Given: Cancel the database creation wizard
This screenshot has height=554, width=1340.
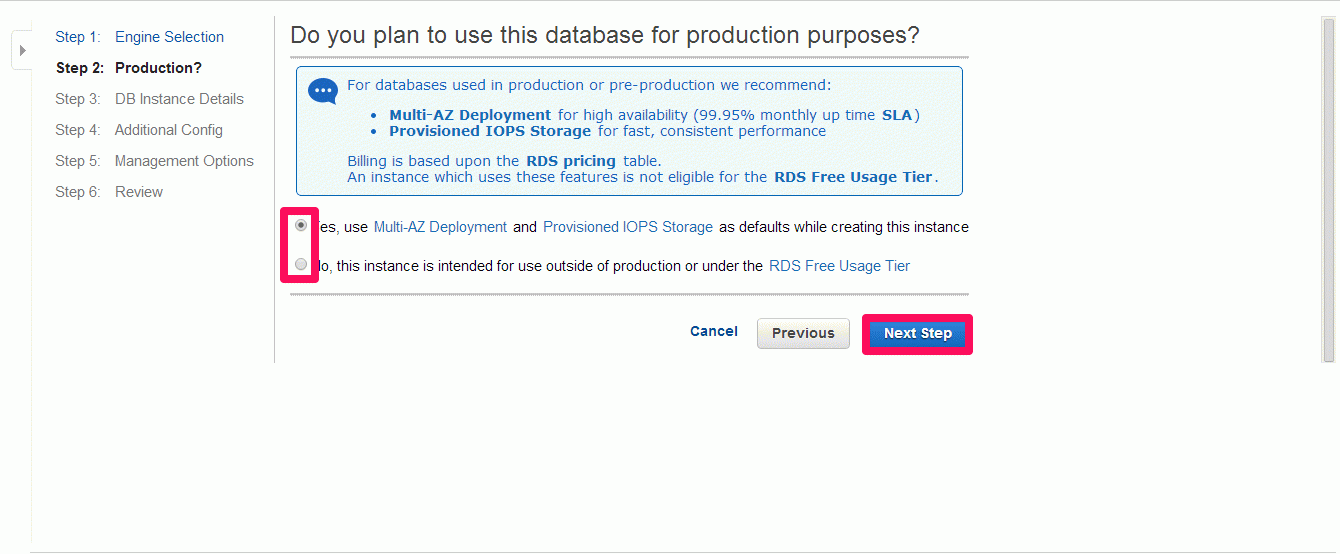Looking at the screenshot, I should coord(714,332).
